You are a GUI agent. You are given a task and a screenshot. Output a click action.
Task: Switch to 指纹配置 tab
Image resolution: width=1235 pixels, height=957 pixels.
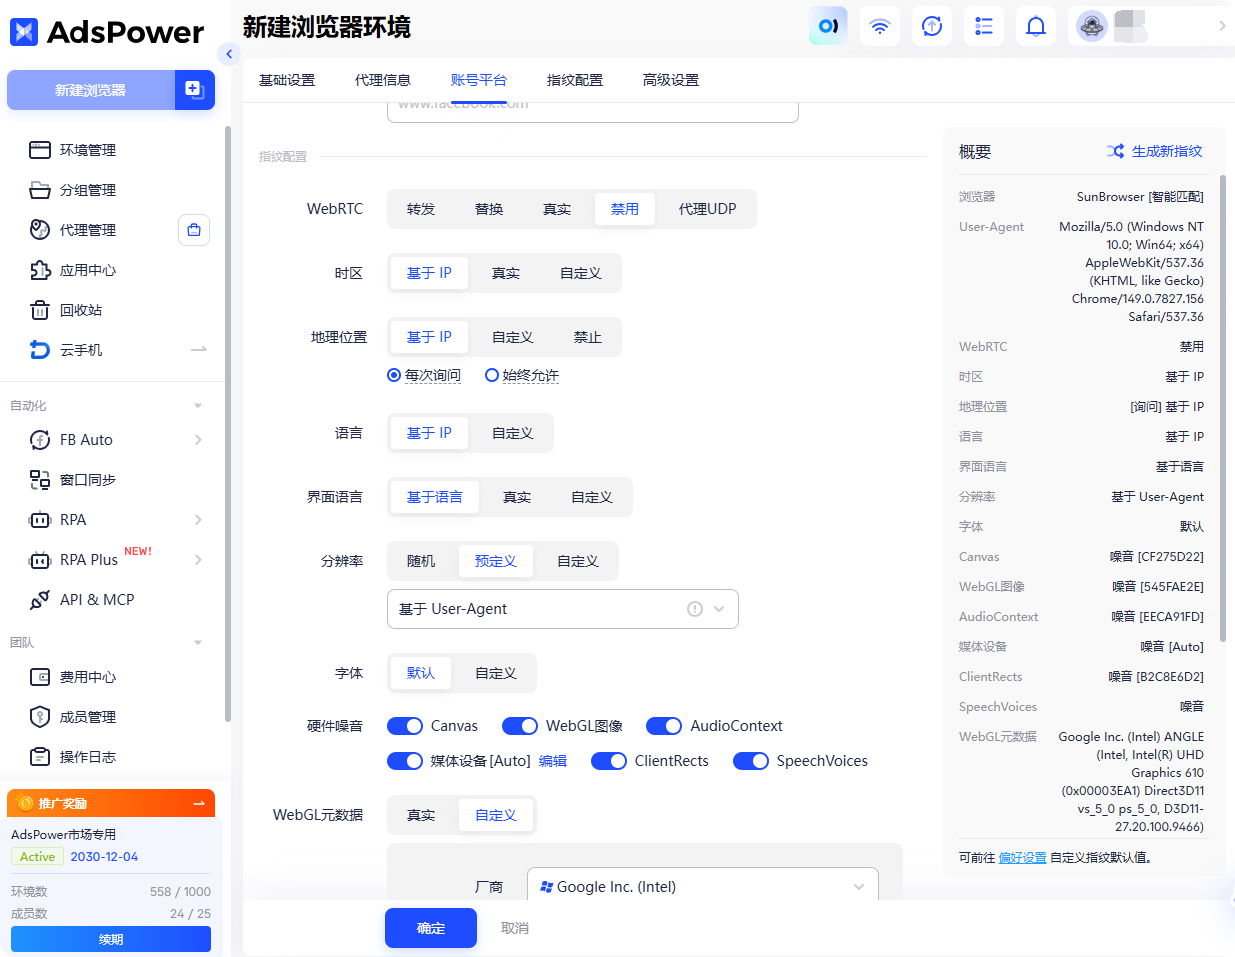point(575,80)
